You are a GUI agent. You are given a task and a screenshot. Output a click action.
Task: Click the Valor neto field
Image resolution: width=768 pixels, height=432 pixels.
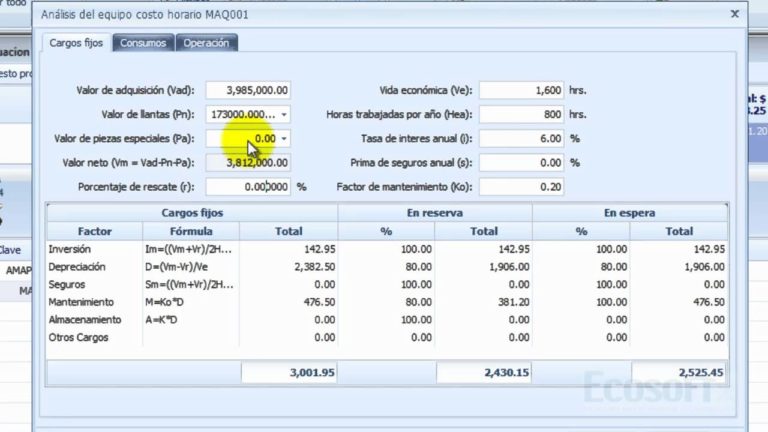click(248, 163)
